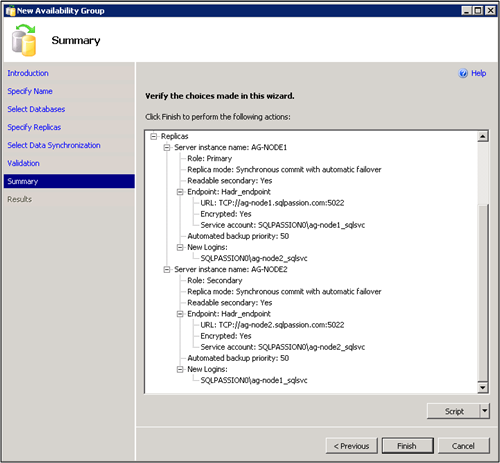Collapse the AG-NODE2 server instance node
500x463 pixels.
point(167,269)
